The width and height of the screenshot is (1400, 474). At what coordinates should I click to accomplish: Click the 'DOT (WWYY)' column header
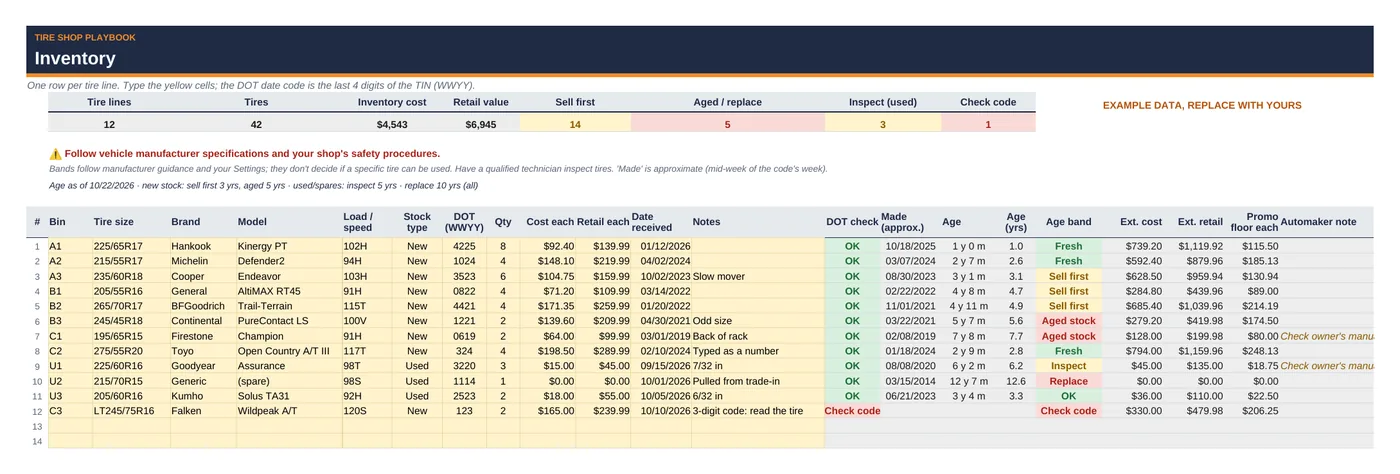point(464,222)
